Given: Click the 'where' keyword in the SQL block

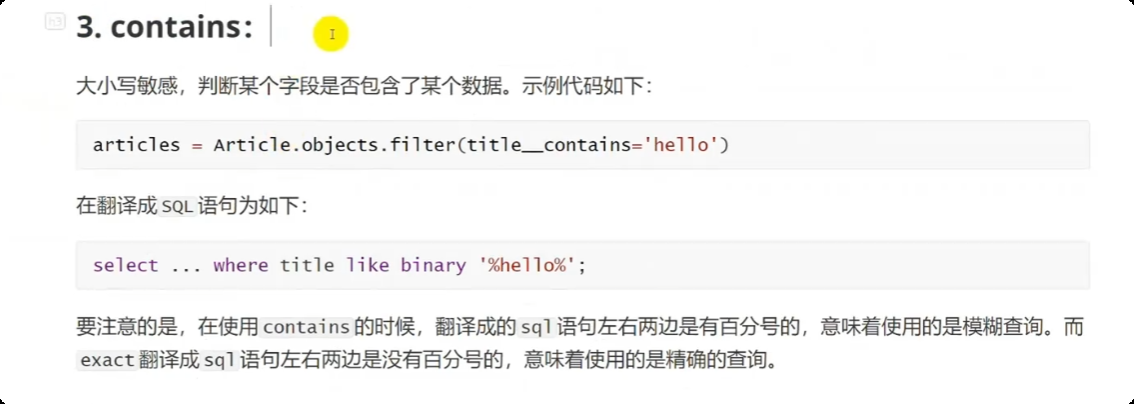Looking at the screenshot, I should [x=241, y=265].
